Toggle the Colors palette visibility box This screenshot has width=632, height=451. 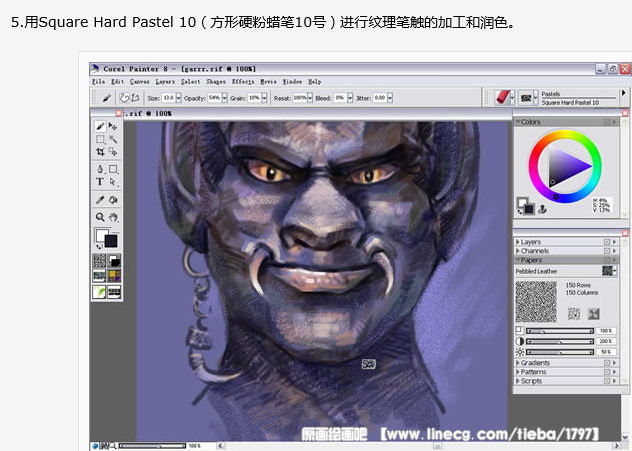click(607, 122)
